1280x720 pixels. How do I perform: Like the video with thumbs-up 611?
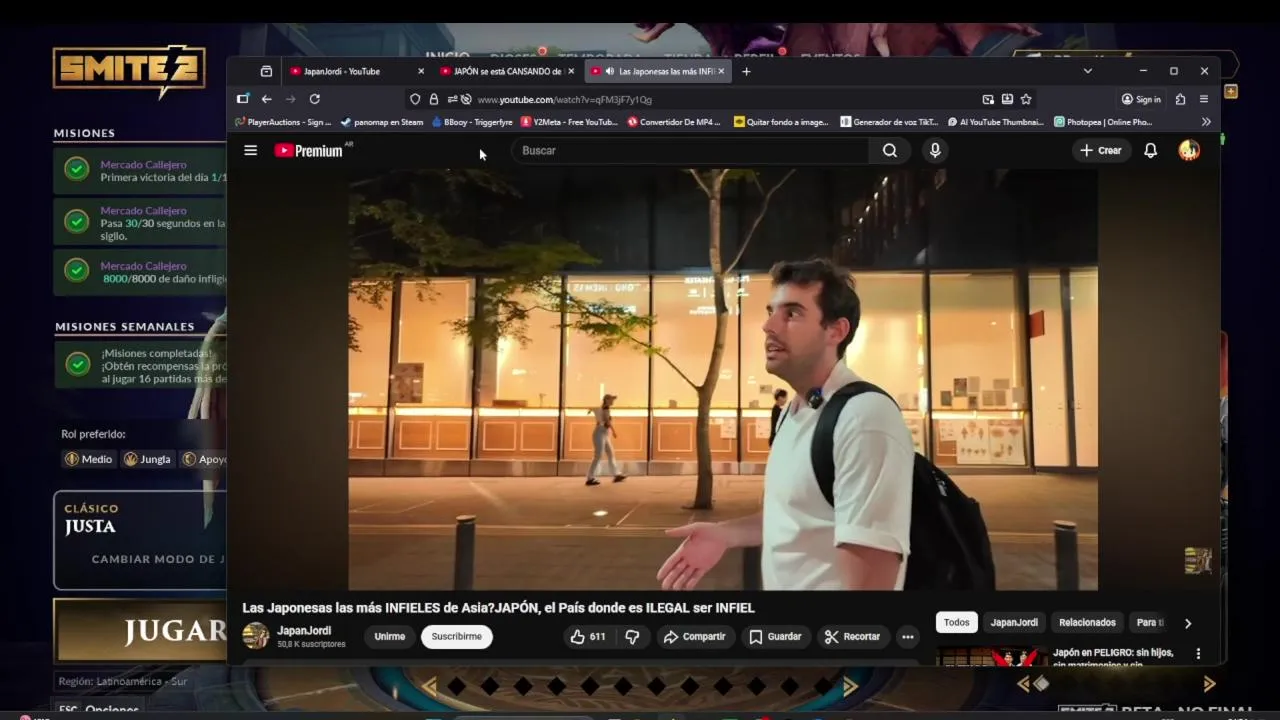click(x=588, y=636)
